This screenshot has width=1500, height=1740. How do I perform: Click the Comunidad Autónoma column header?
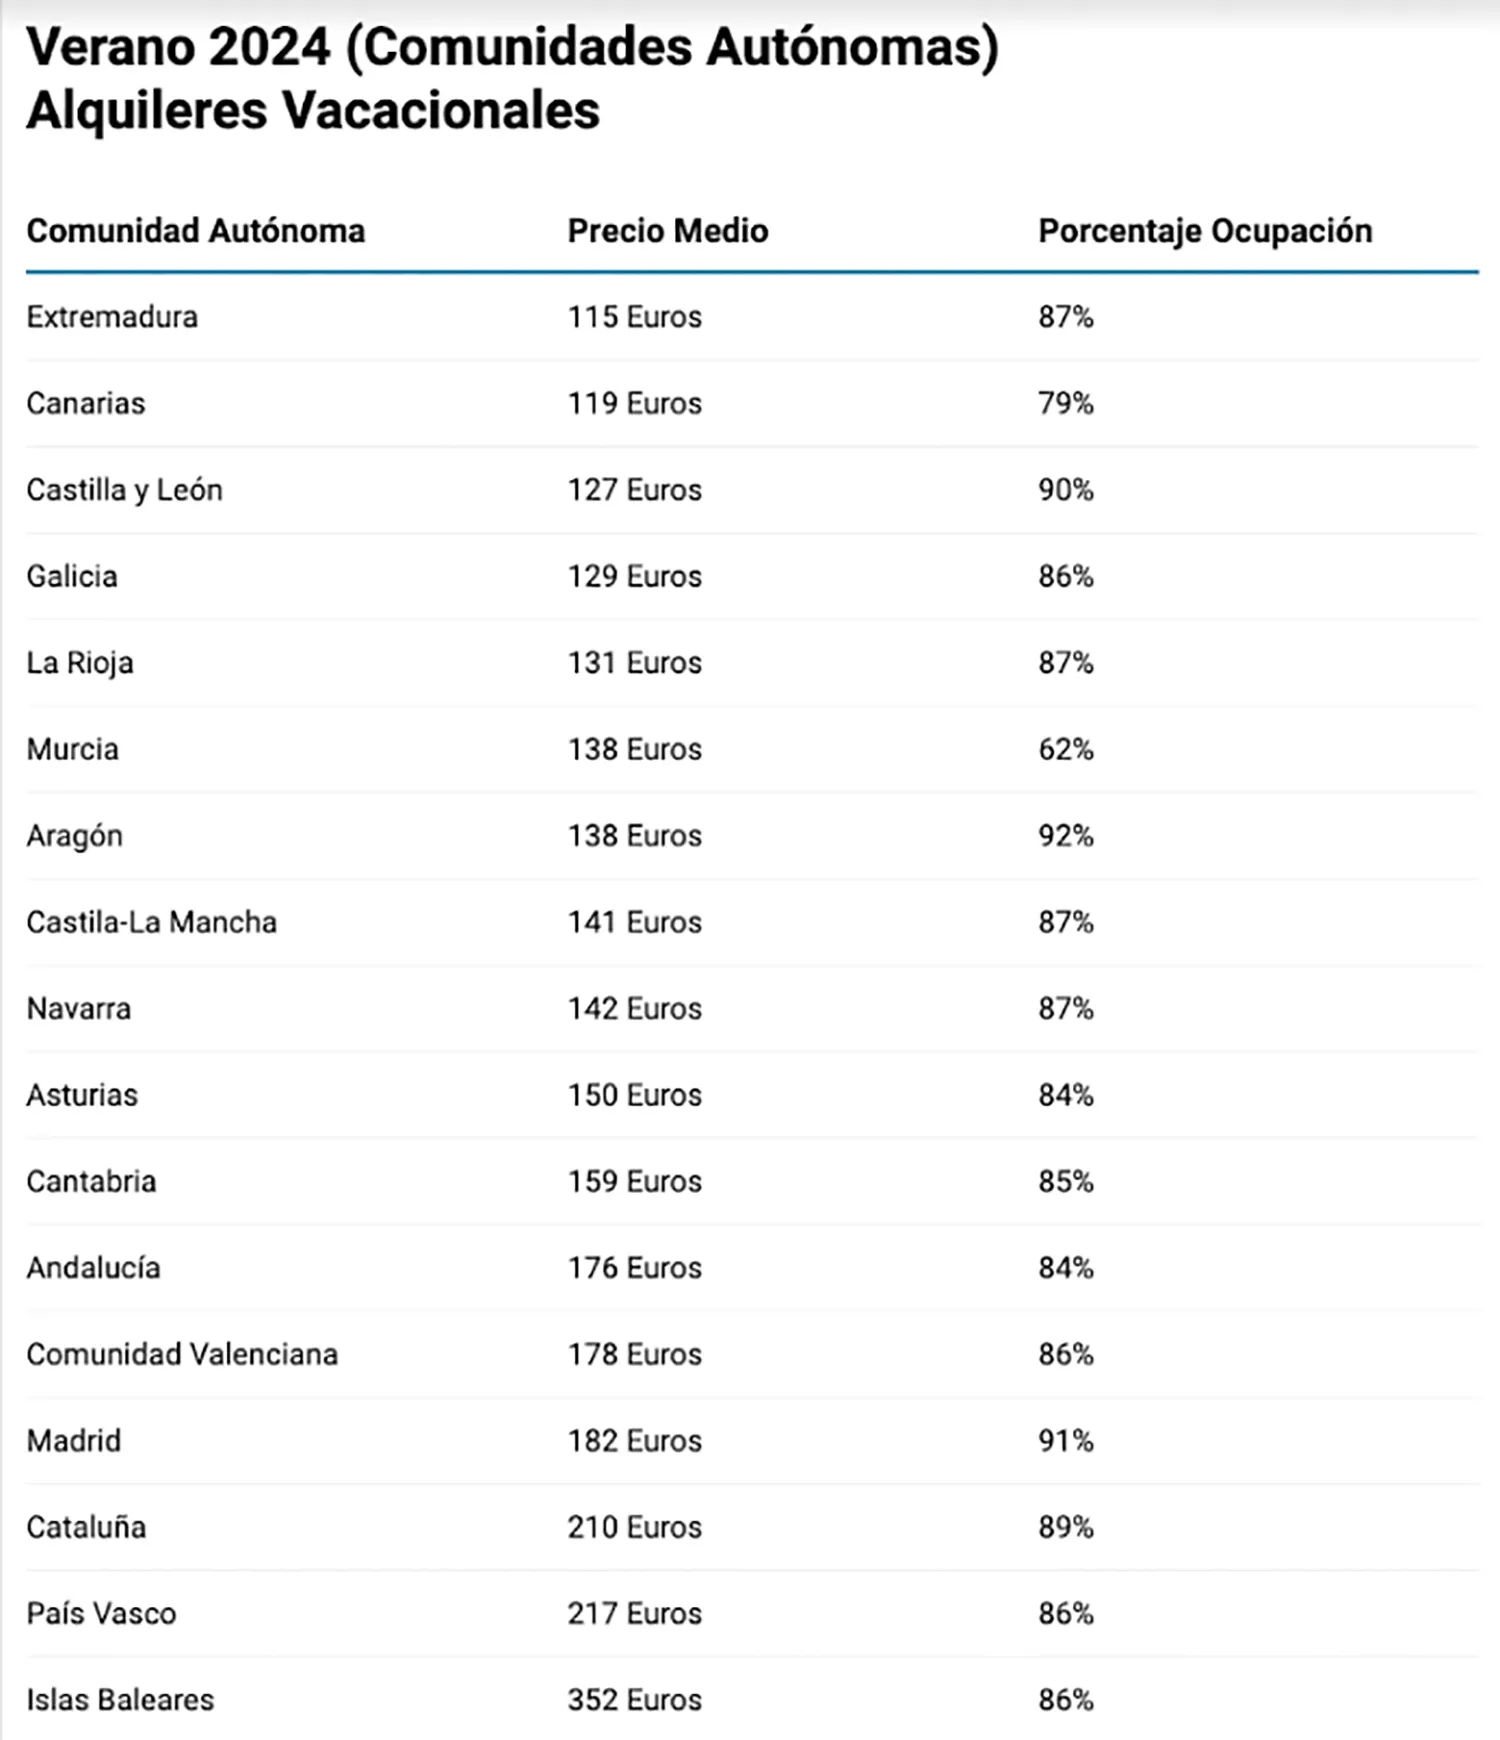point(195,231)
